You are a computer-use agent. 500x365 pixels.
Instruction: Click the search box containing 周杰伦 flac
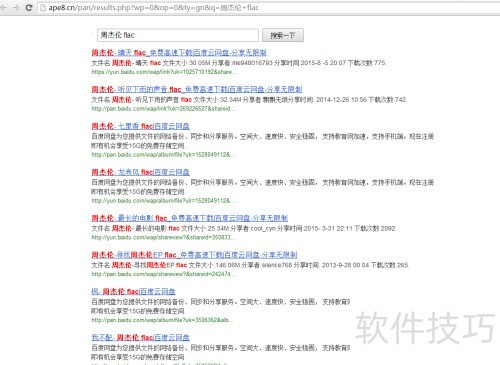178,35
